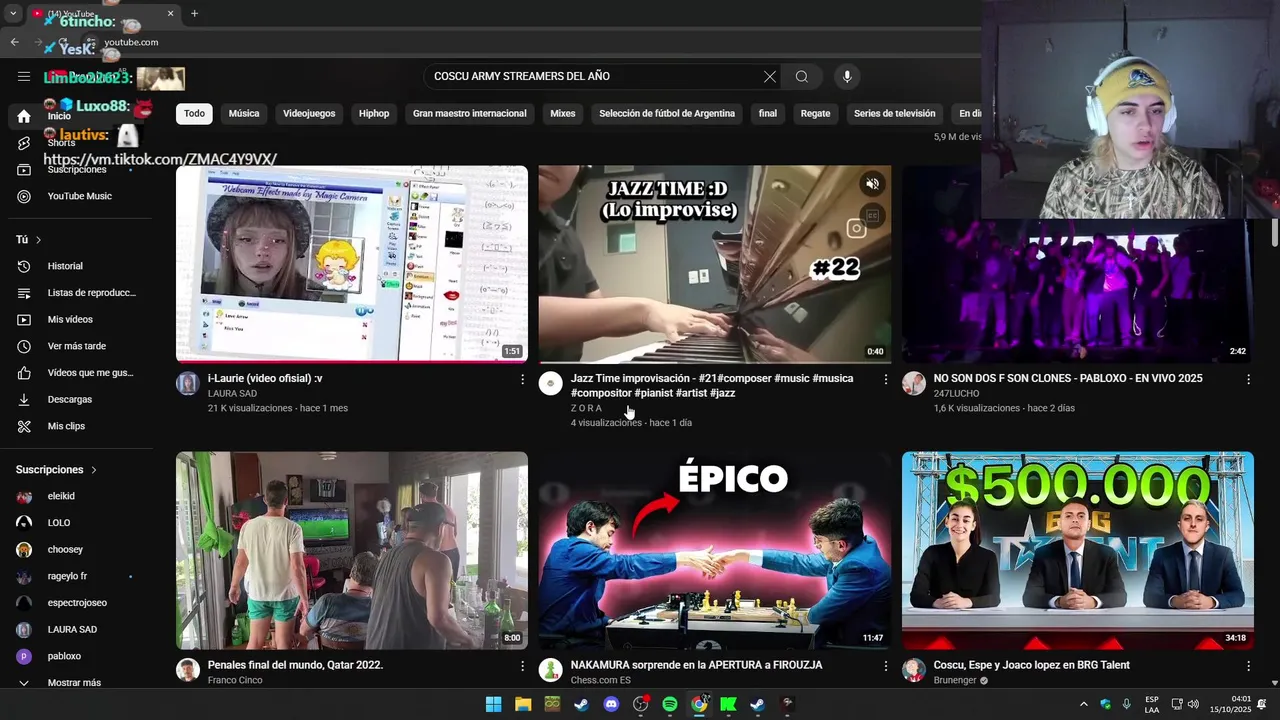Open Spotify from the taskbar
The image size is (1280, 720).
click(x=670, y=704)
